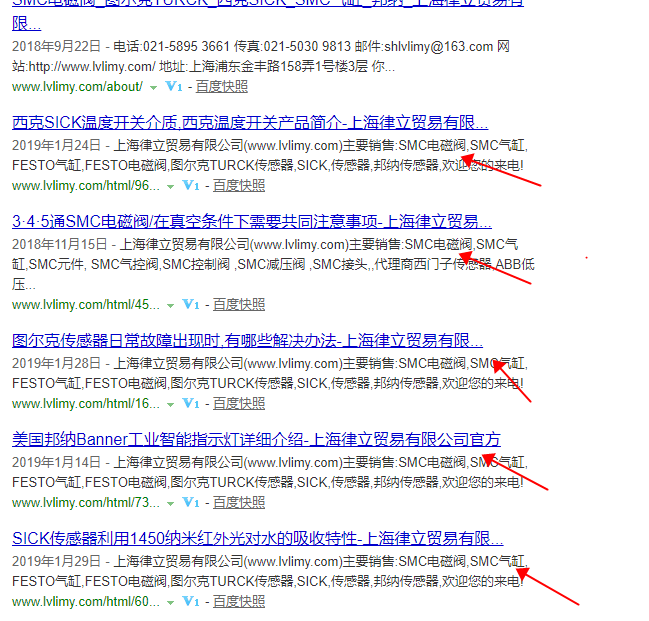Screen dimensions: 649x621
Task: Expand dropdown arrow after lvlimy.com/html/60...
Action: point(170,603)
